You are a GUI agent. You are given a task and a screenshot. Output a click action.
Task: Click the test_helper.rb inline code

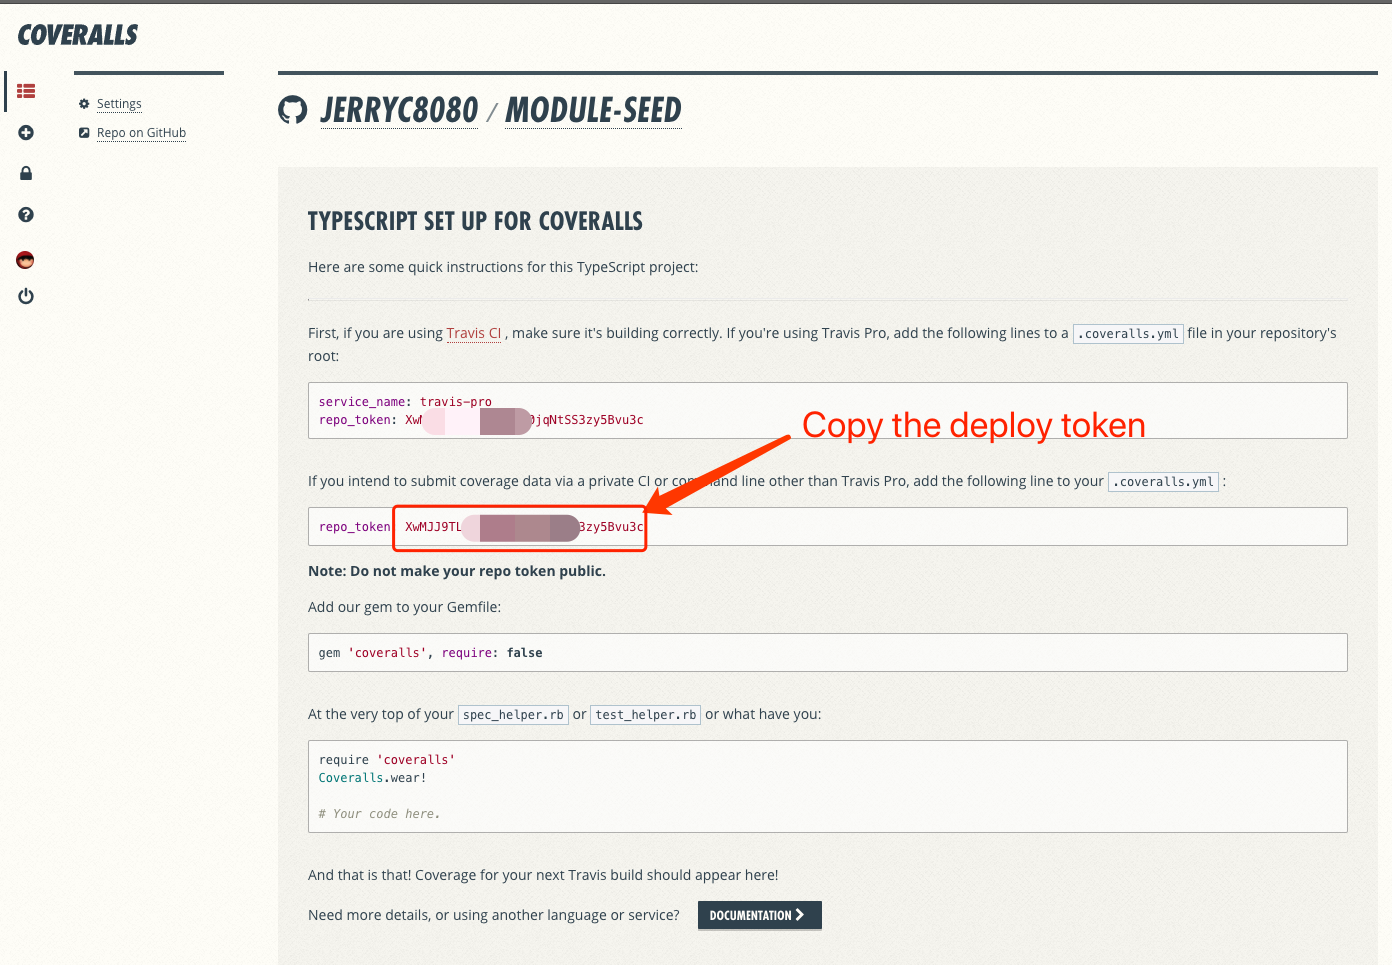646,715
